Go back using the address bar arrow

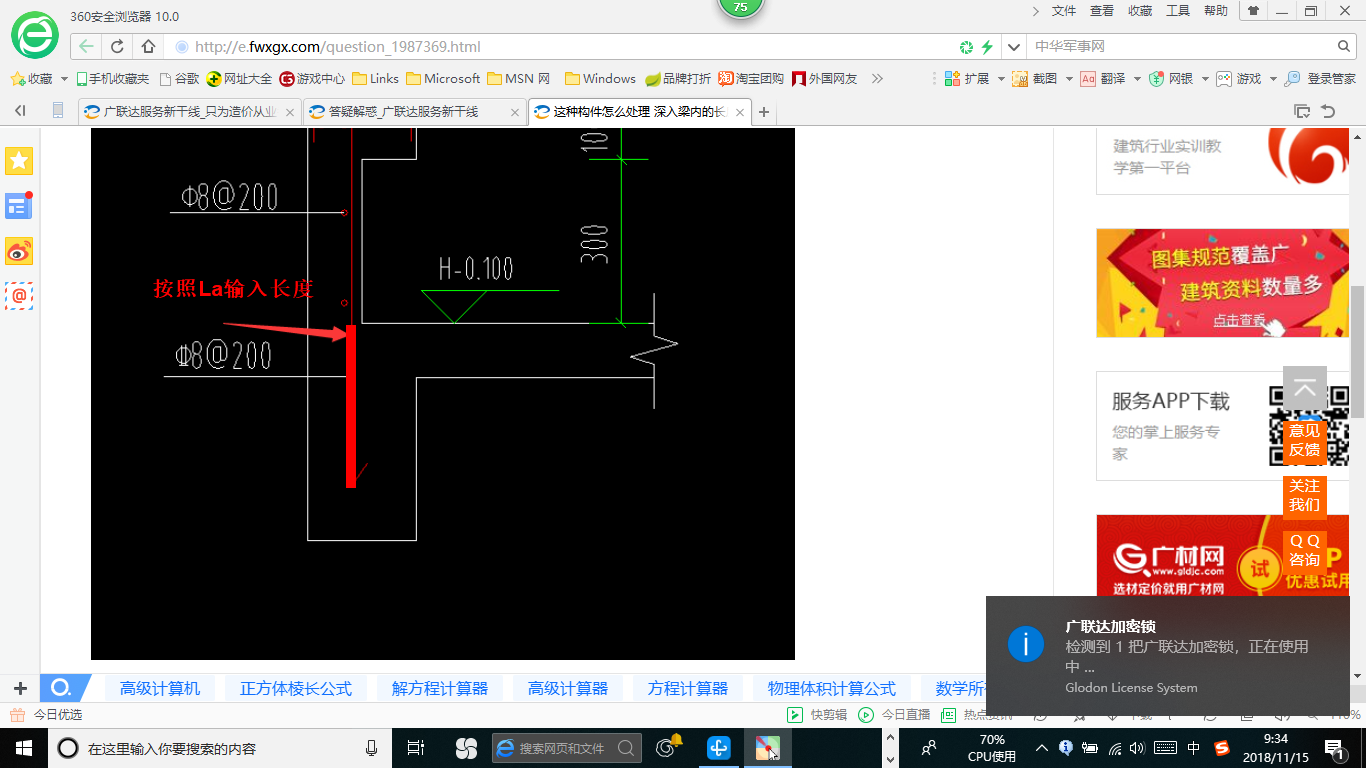click(x=87, y=47)
